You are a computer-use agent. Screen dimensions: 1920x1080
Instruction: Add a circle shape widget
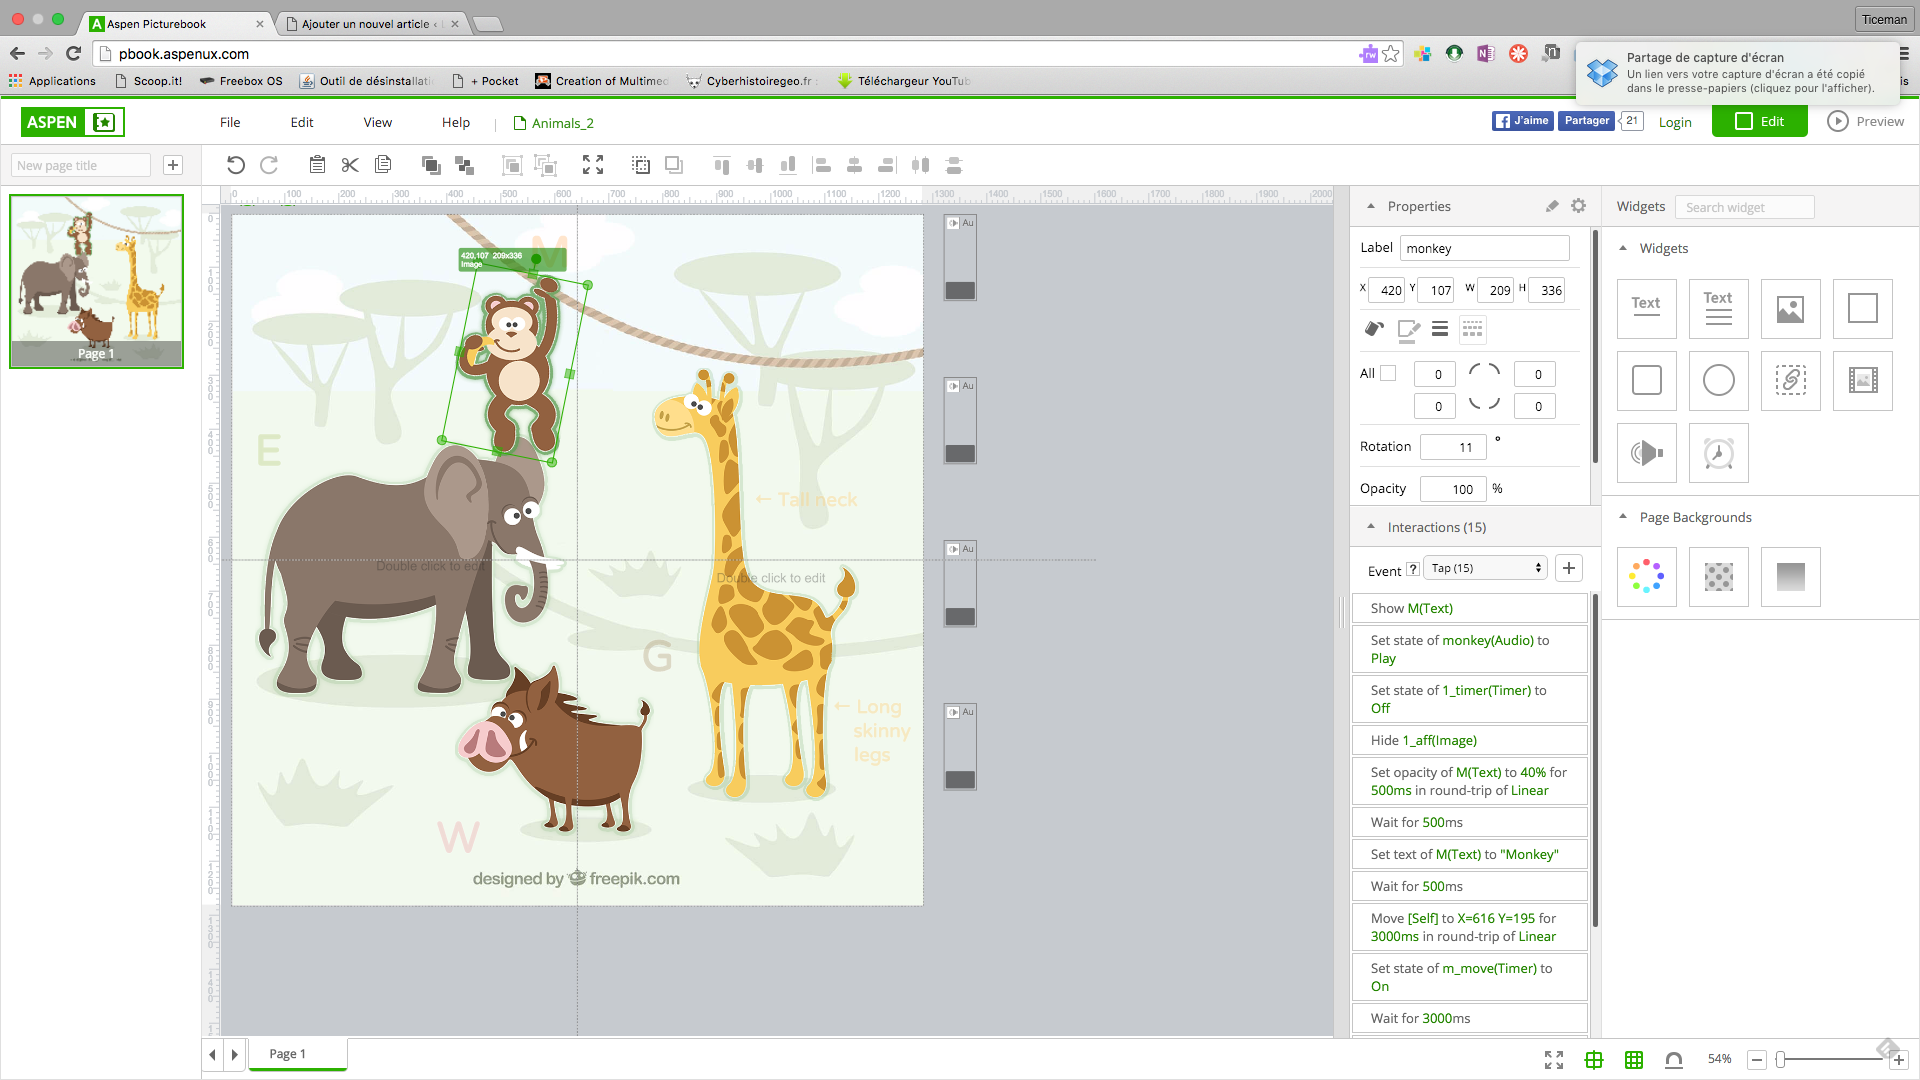tap(1718, 380)
